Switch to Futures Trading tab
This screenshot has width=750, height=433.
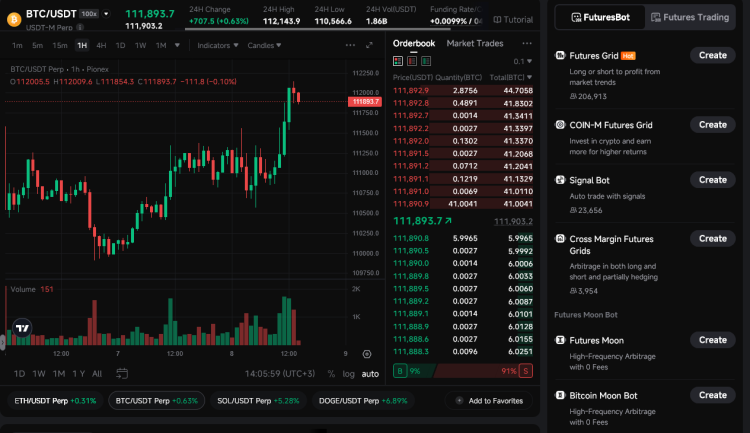[690, 17]
